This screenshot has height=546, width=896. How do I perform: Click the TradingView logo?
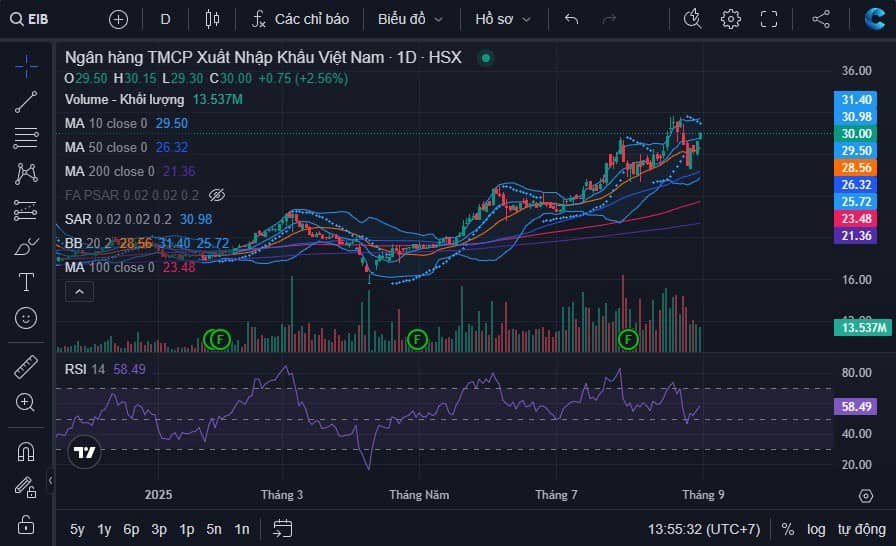pyautogui.click(x=84, y=452)
